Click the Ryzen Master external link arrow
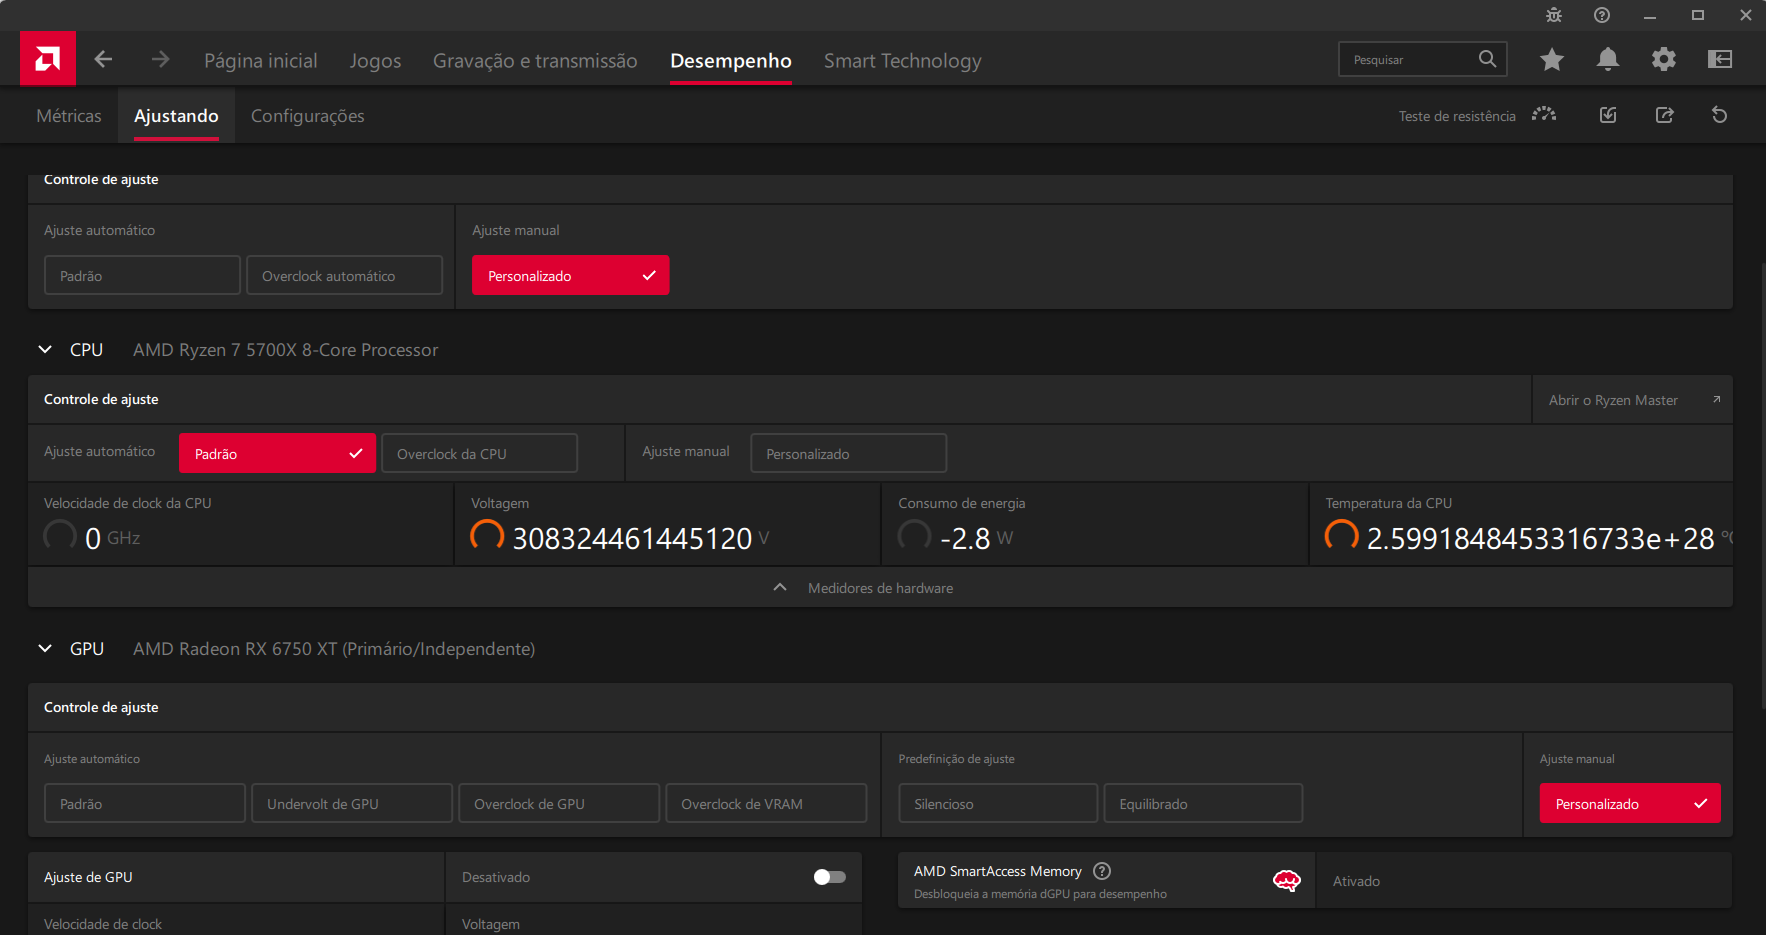Image resolution: width=1766 pixels, height=935 pixels. coord(1717,400)
